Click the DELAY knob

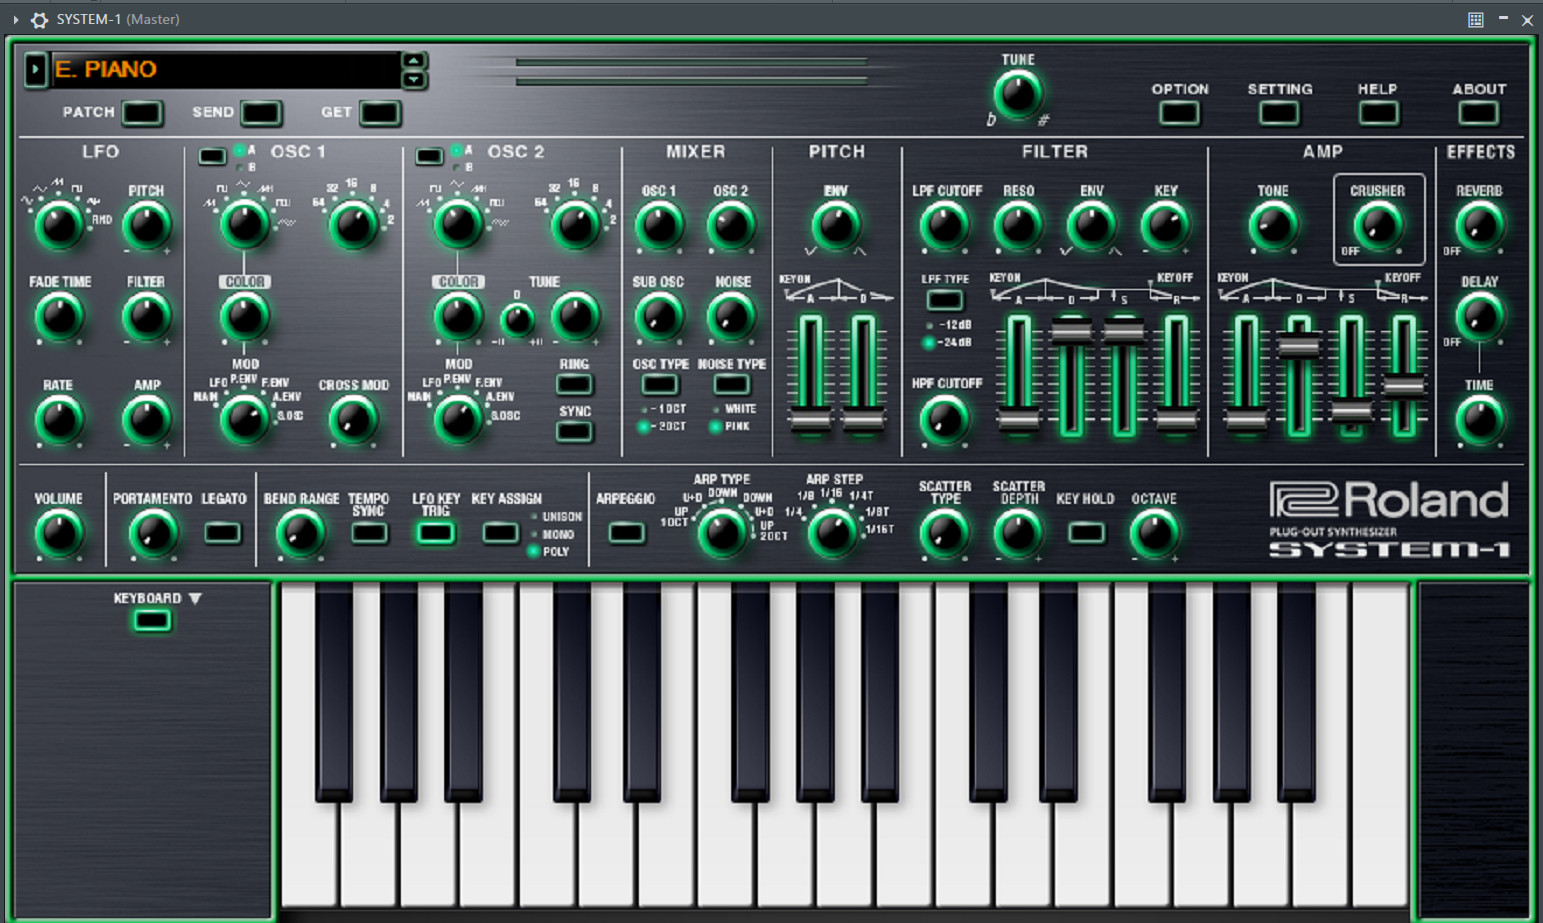(x=1479, y=318)
